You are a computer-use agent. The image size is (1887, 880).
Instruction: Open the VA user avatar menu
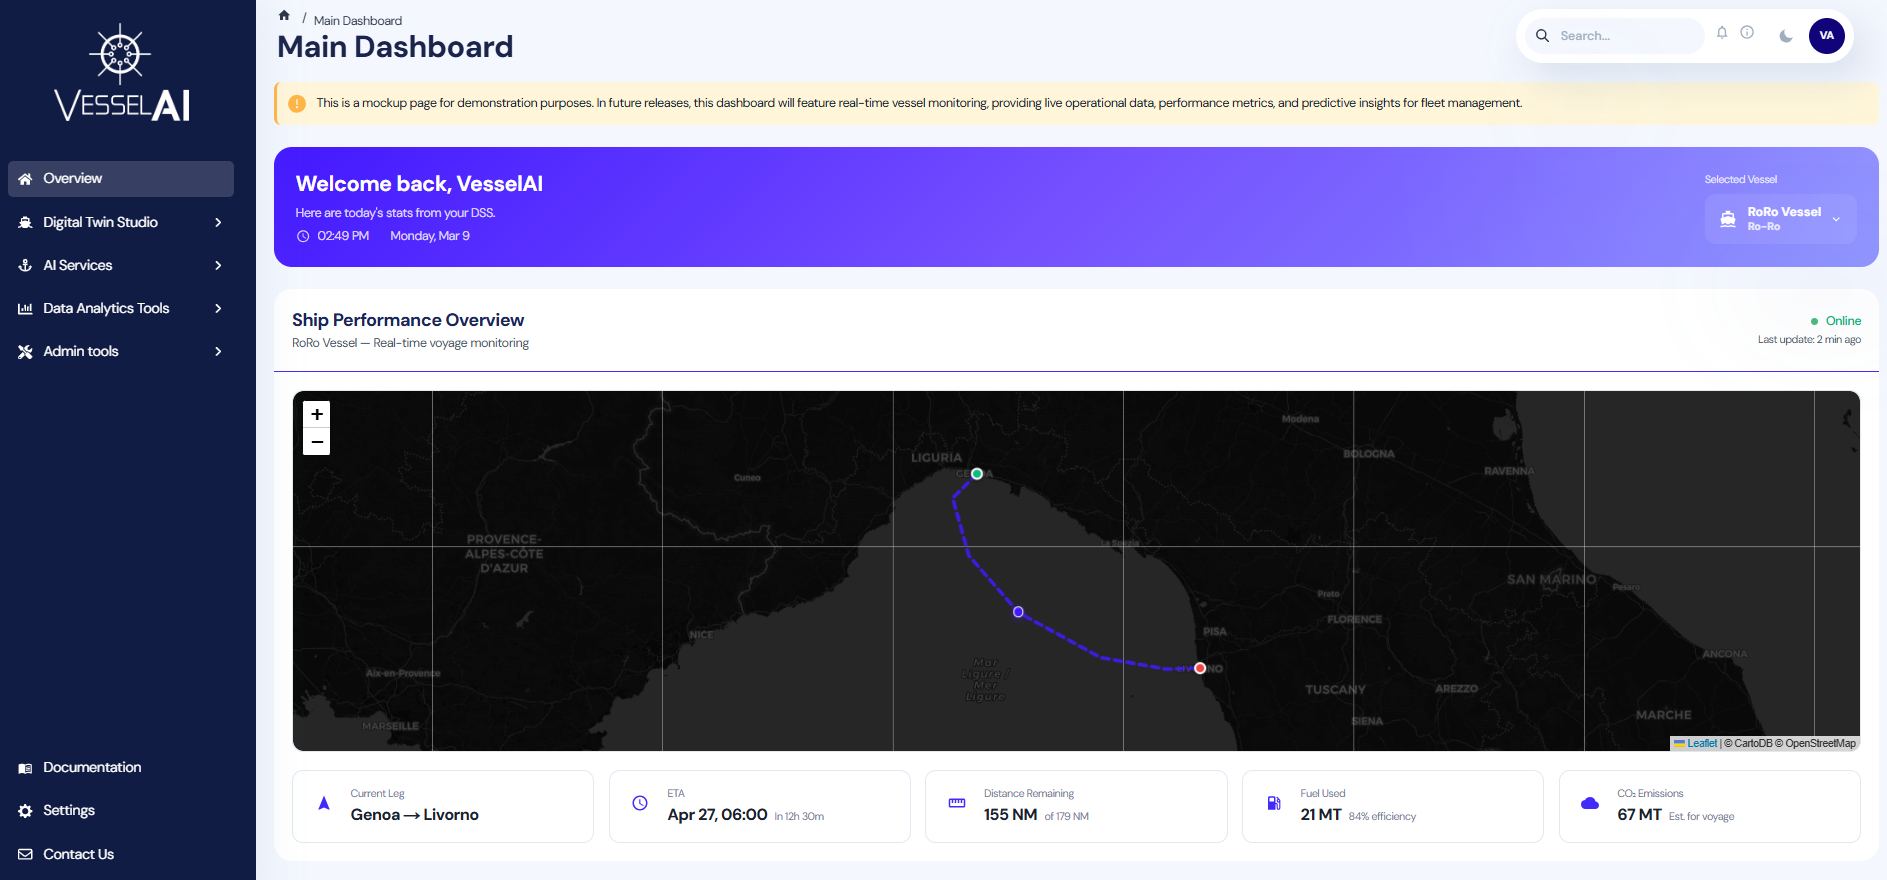coord(1826,36)
